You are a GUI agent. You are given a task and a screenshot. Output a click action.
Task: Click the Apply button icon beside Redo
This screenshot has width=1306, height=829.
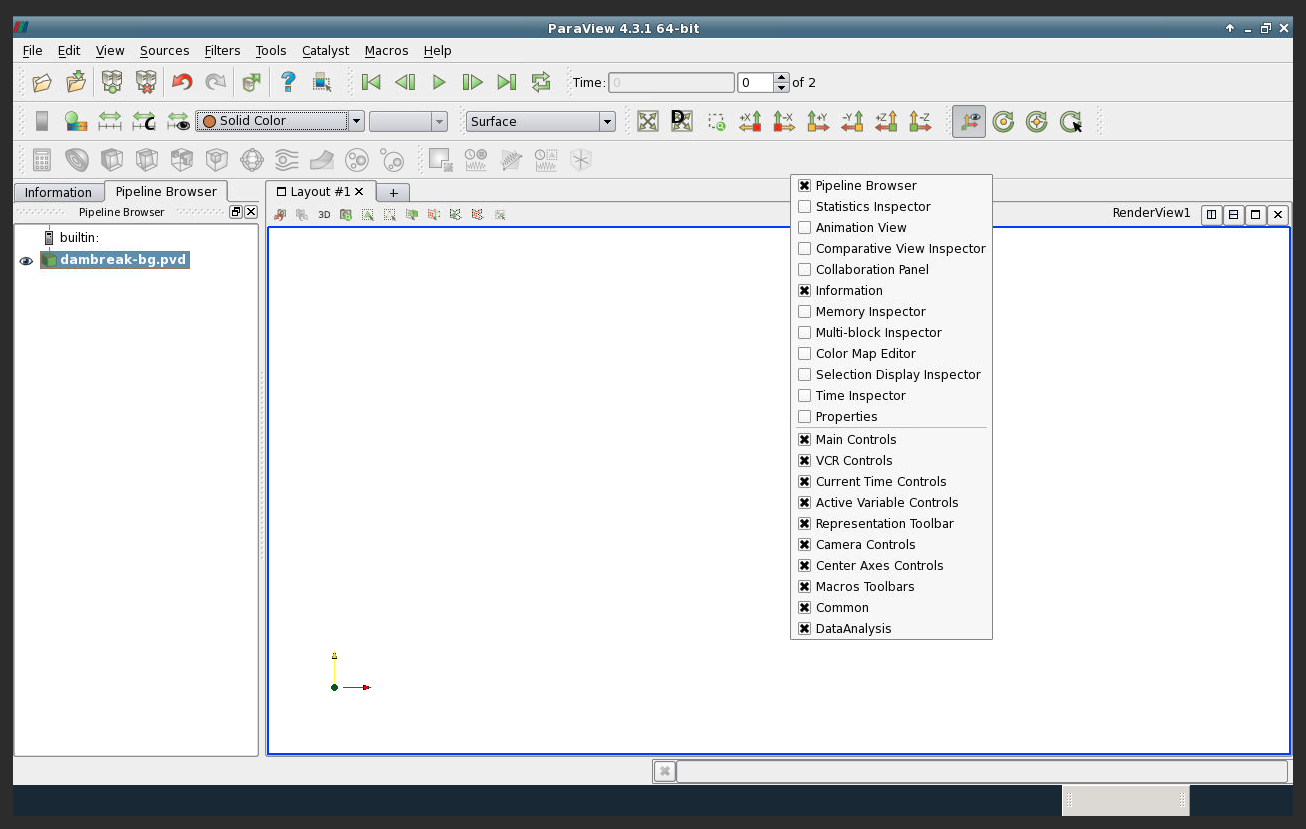pos(252,82)
